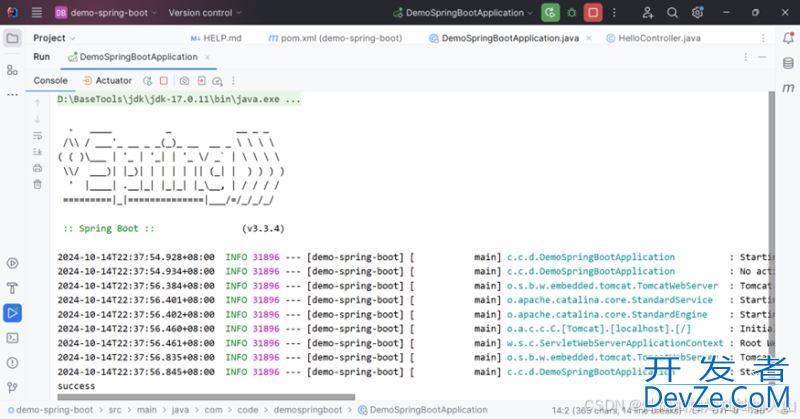
Task: Clear all console output with trash icon
Action: (x=37, y=184)
